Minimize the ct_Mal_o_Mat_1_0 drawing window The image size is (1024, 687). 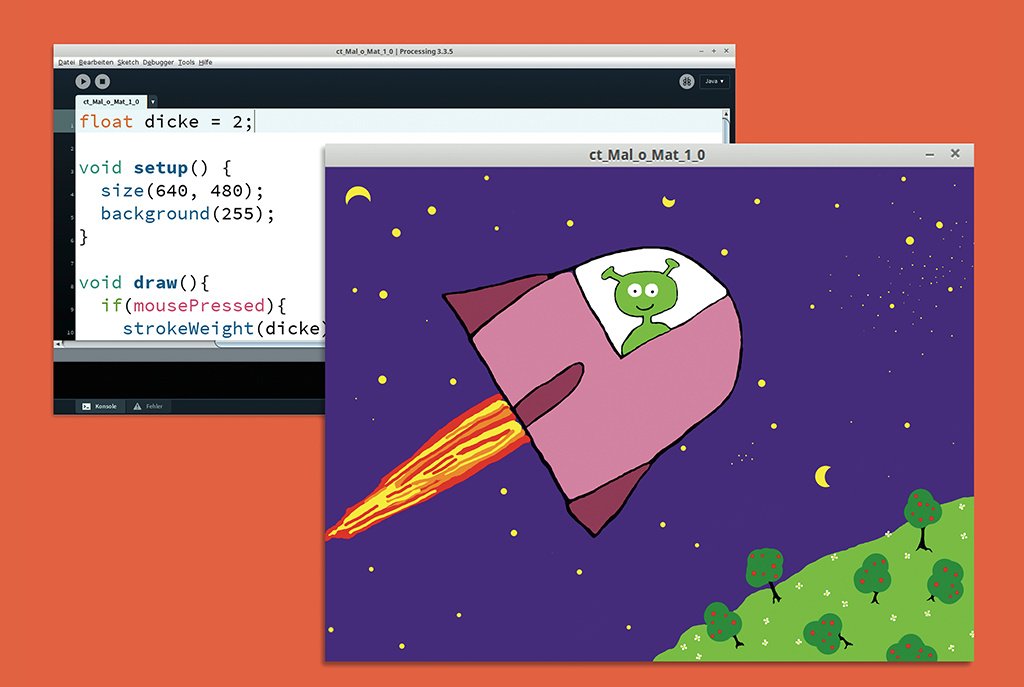930,154
